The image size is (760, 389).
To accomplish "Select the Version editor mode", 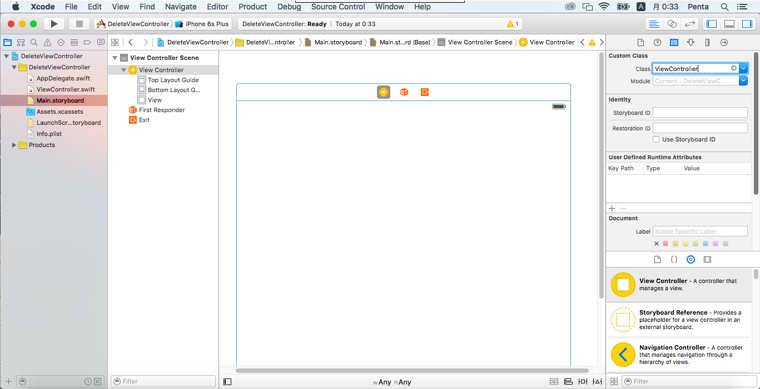I will point(689,24).
